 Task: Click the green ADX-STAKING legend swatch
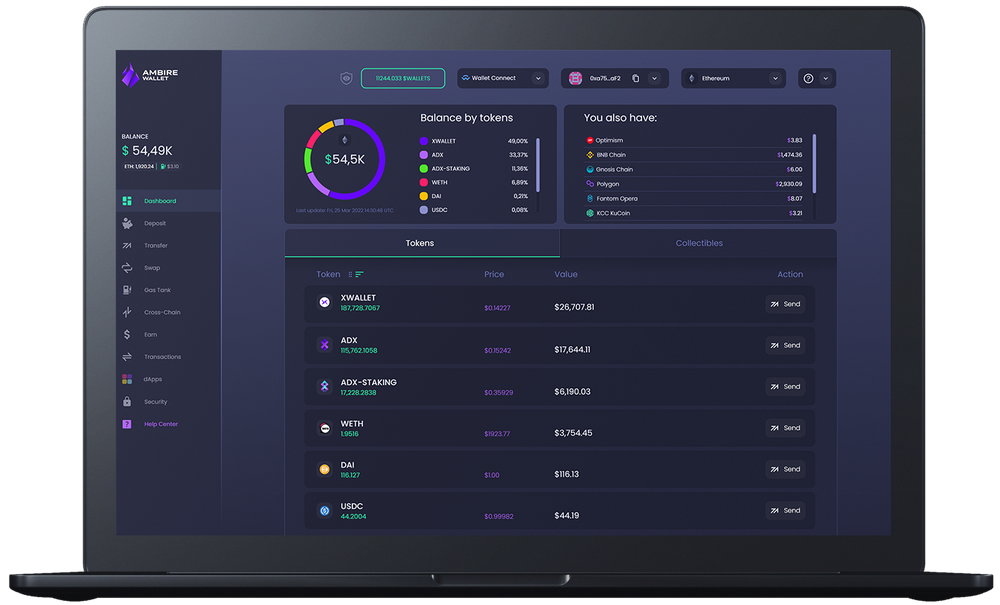[x=423, y=168]
